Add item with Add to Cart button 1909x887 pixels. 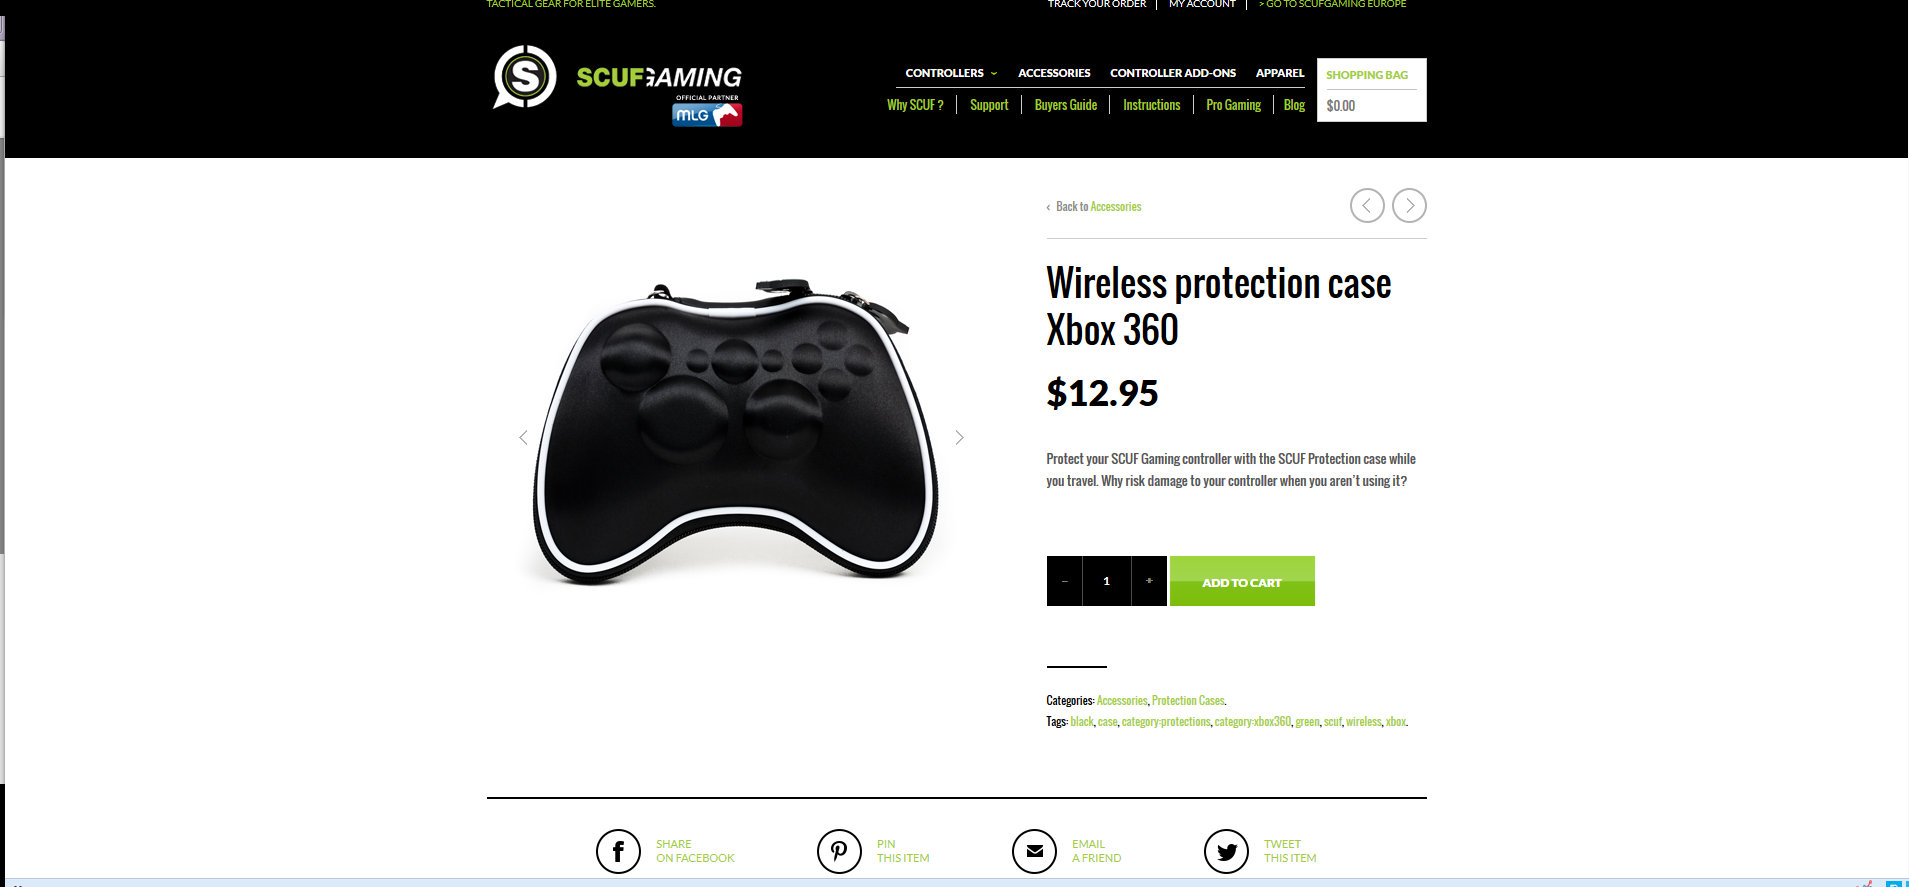pyautogui.click(x=1242, y=581)
